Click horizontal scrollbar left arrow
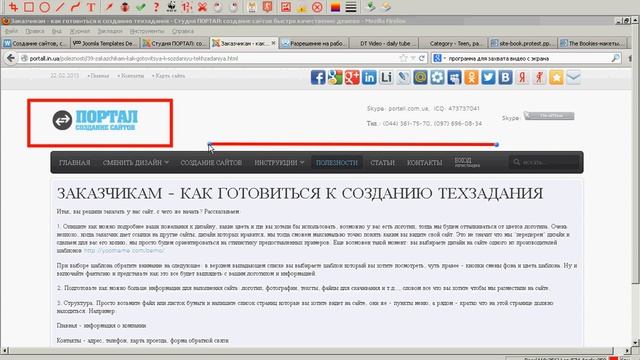Image resolution: width=640 pixels, height=360 pixels. 4,351
